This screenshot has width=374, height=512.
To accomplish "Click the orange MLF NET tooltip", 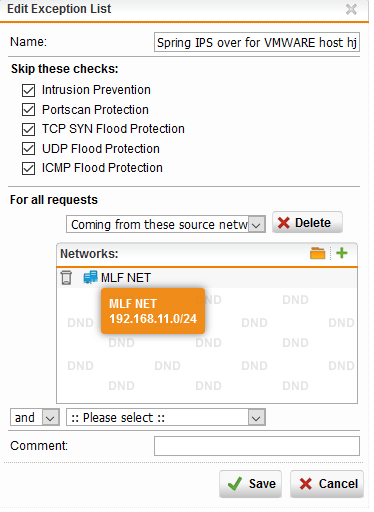I will point(153,311).
